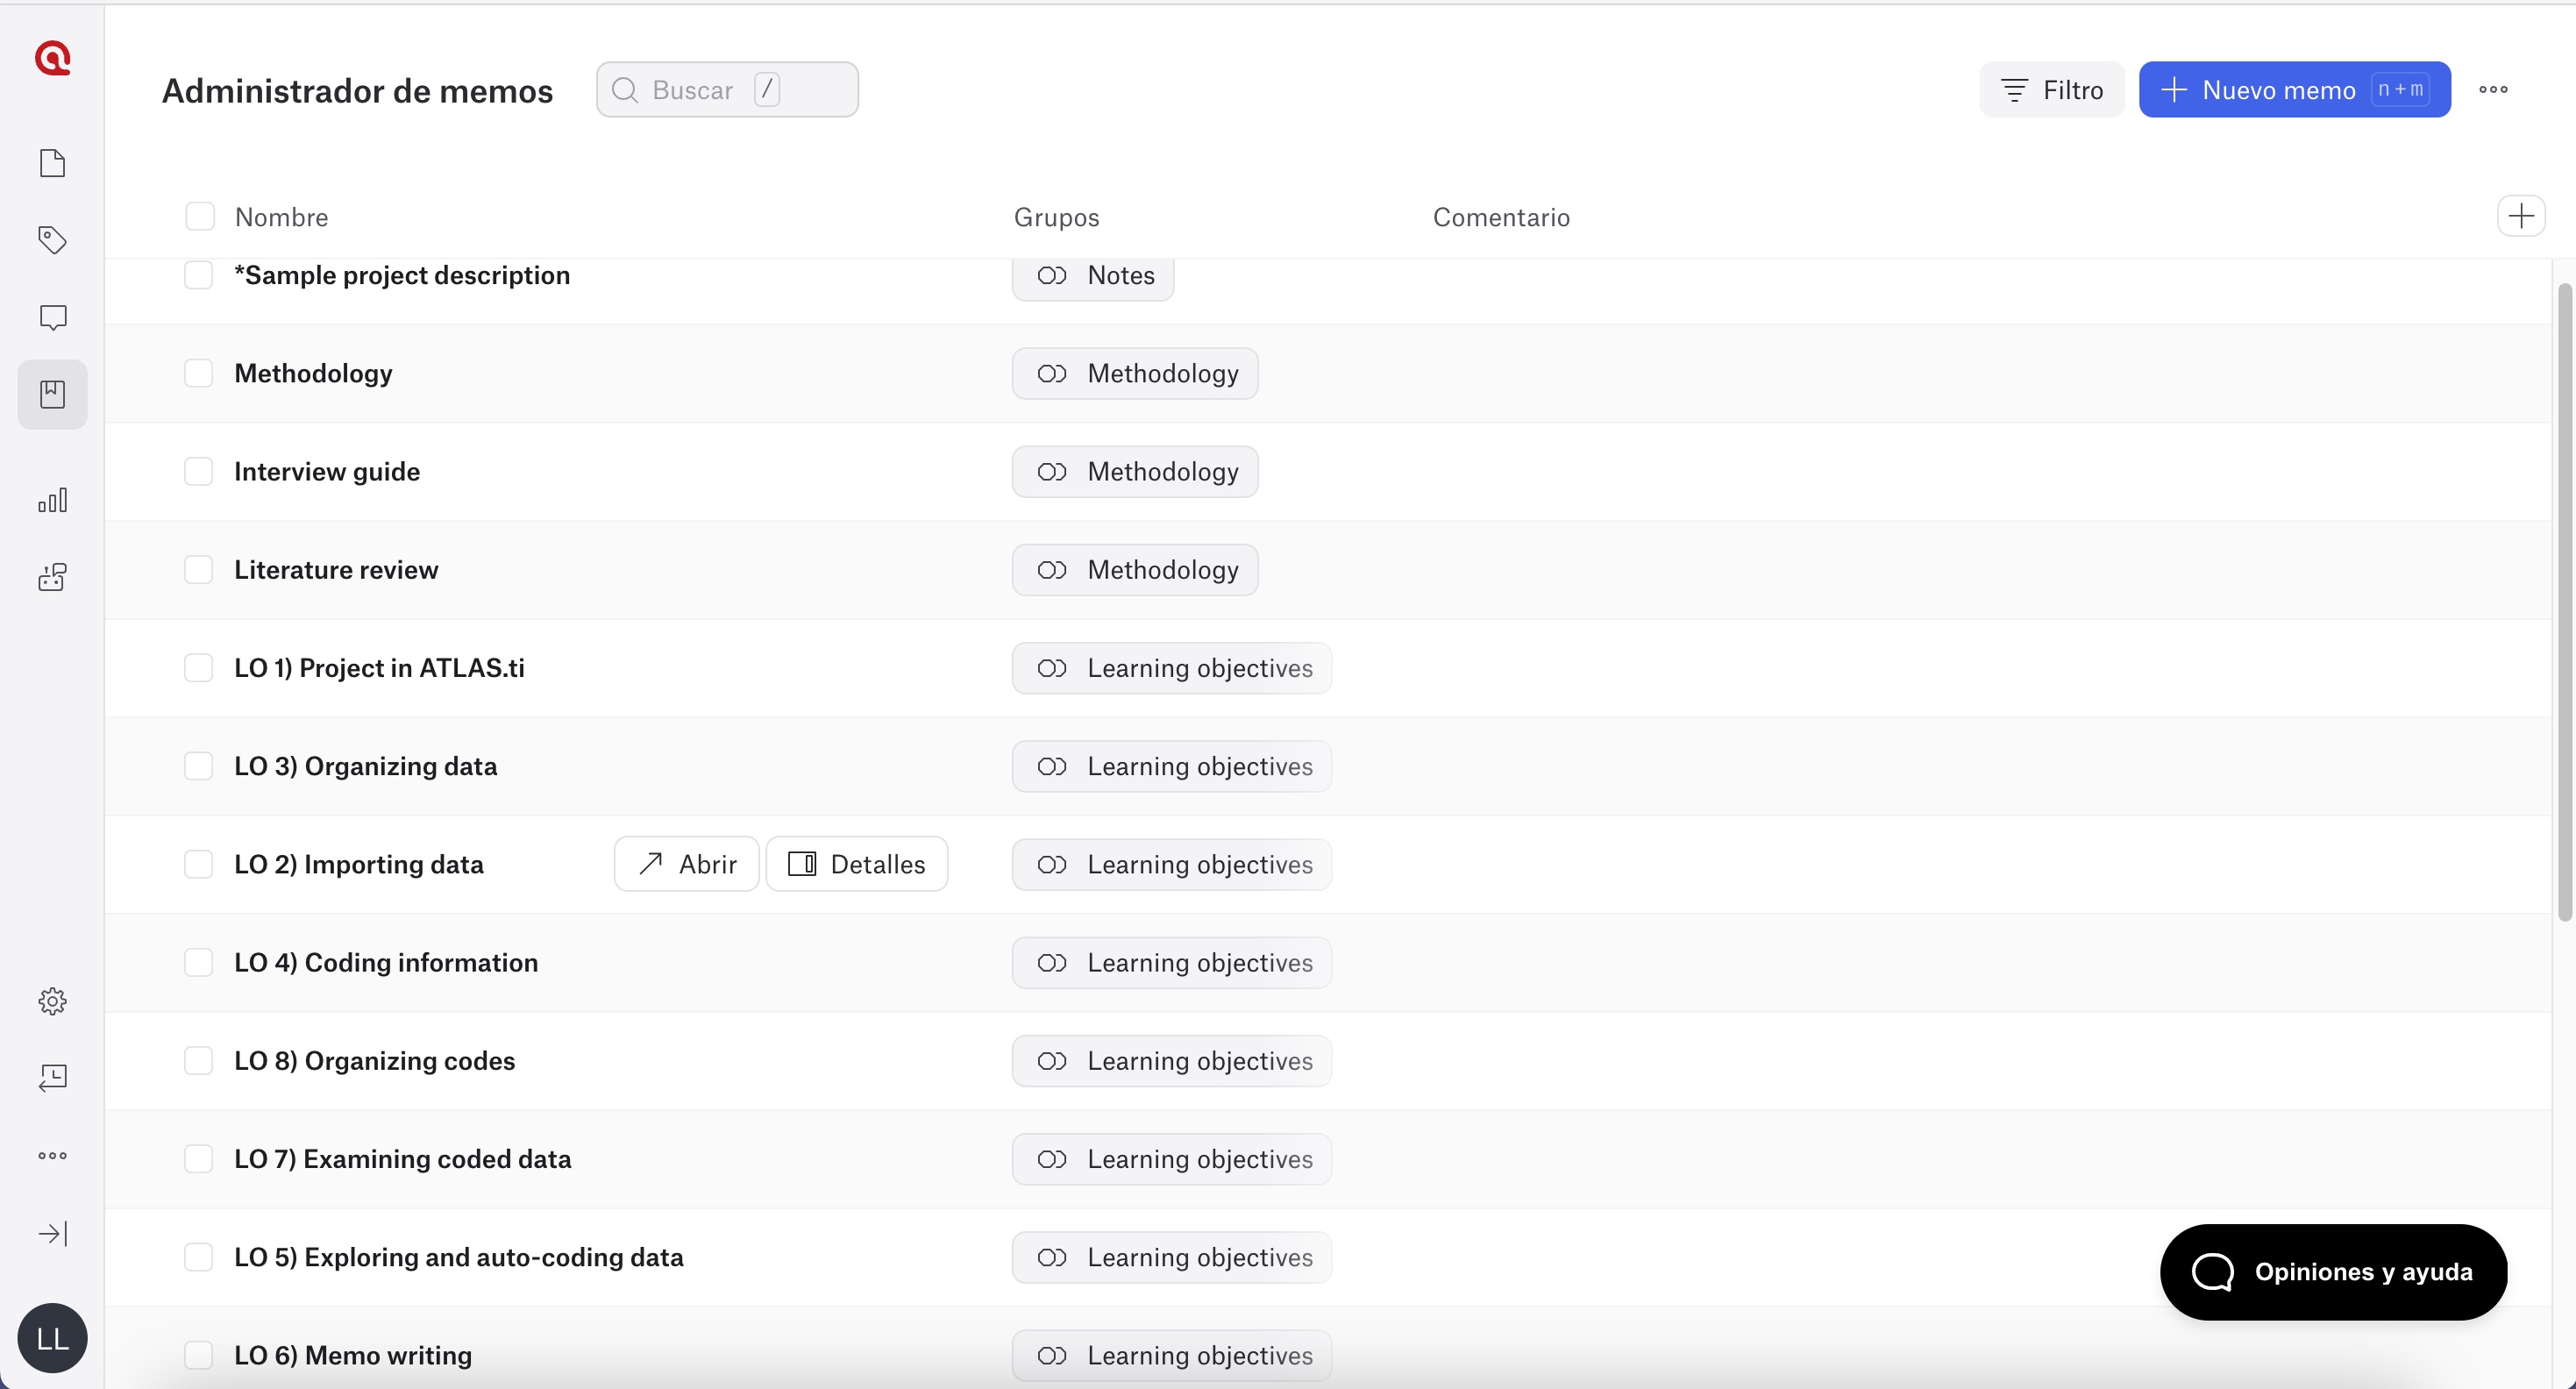Image resolution: width=2576 pixels, height=1389 pixels.
Task: Open memo LO 5) Exploring and auto-coding data
Action: pos(459,1257)
